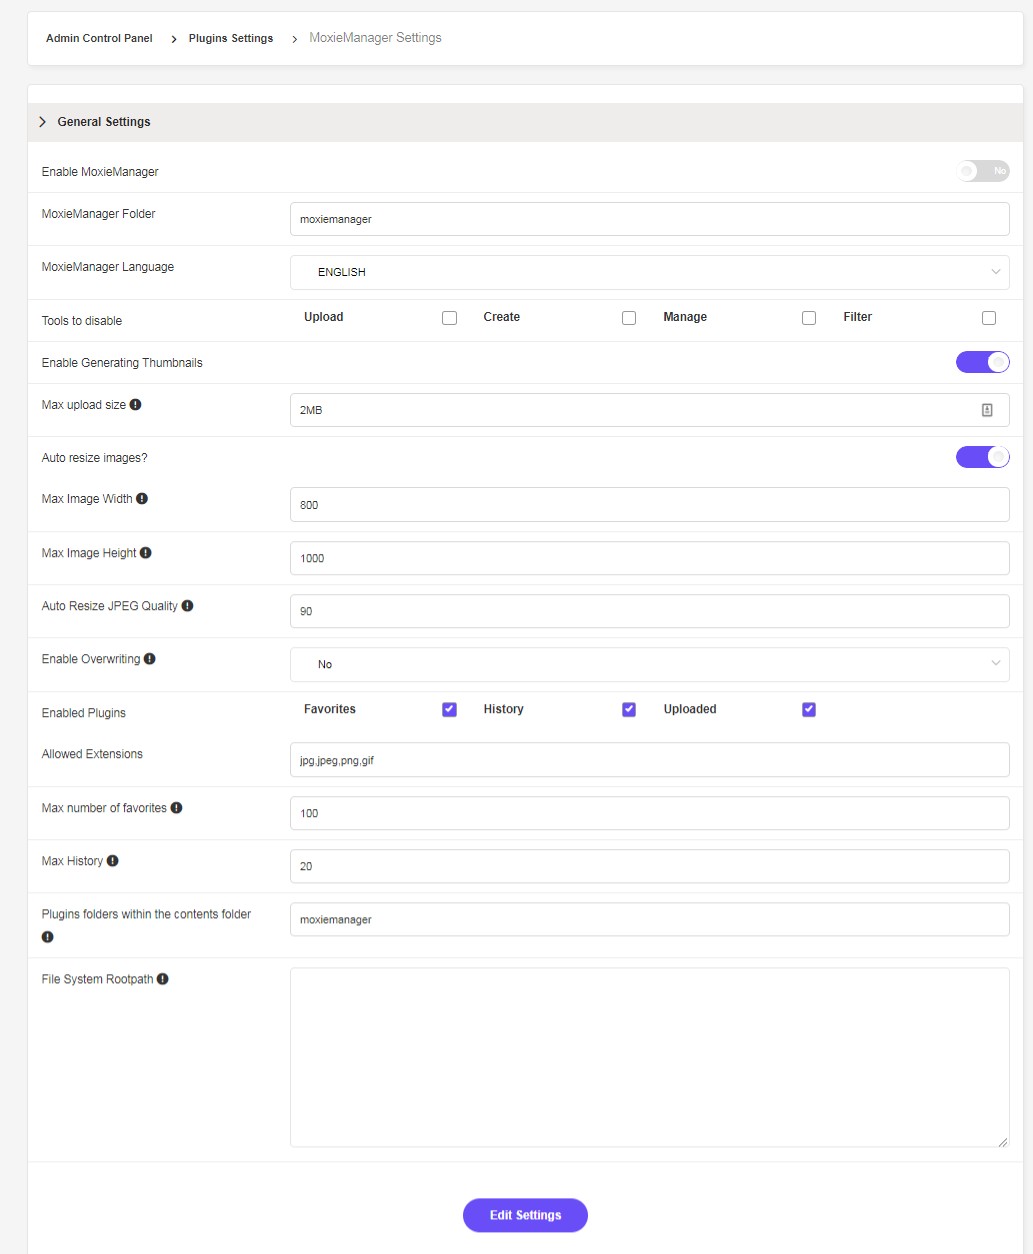Click the info icon next to Enable Overwriting
Screen dimensions: 1033x1254
[x=150, y=659]
